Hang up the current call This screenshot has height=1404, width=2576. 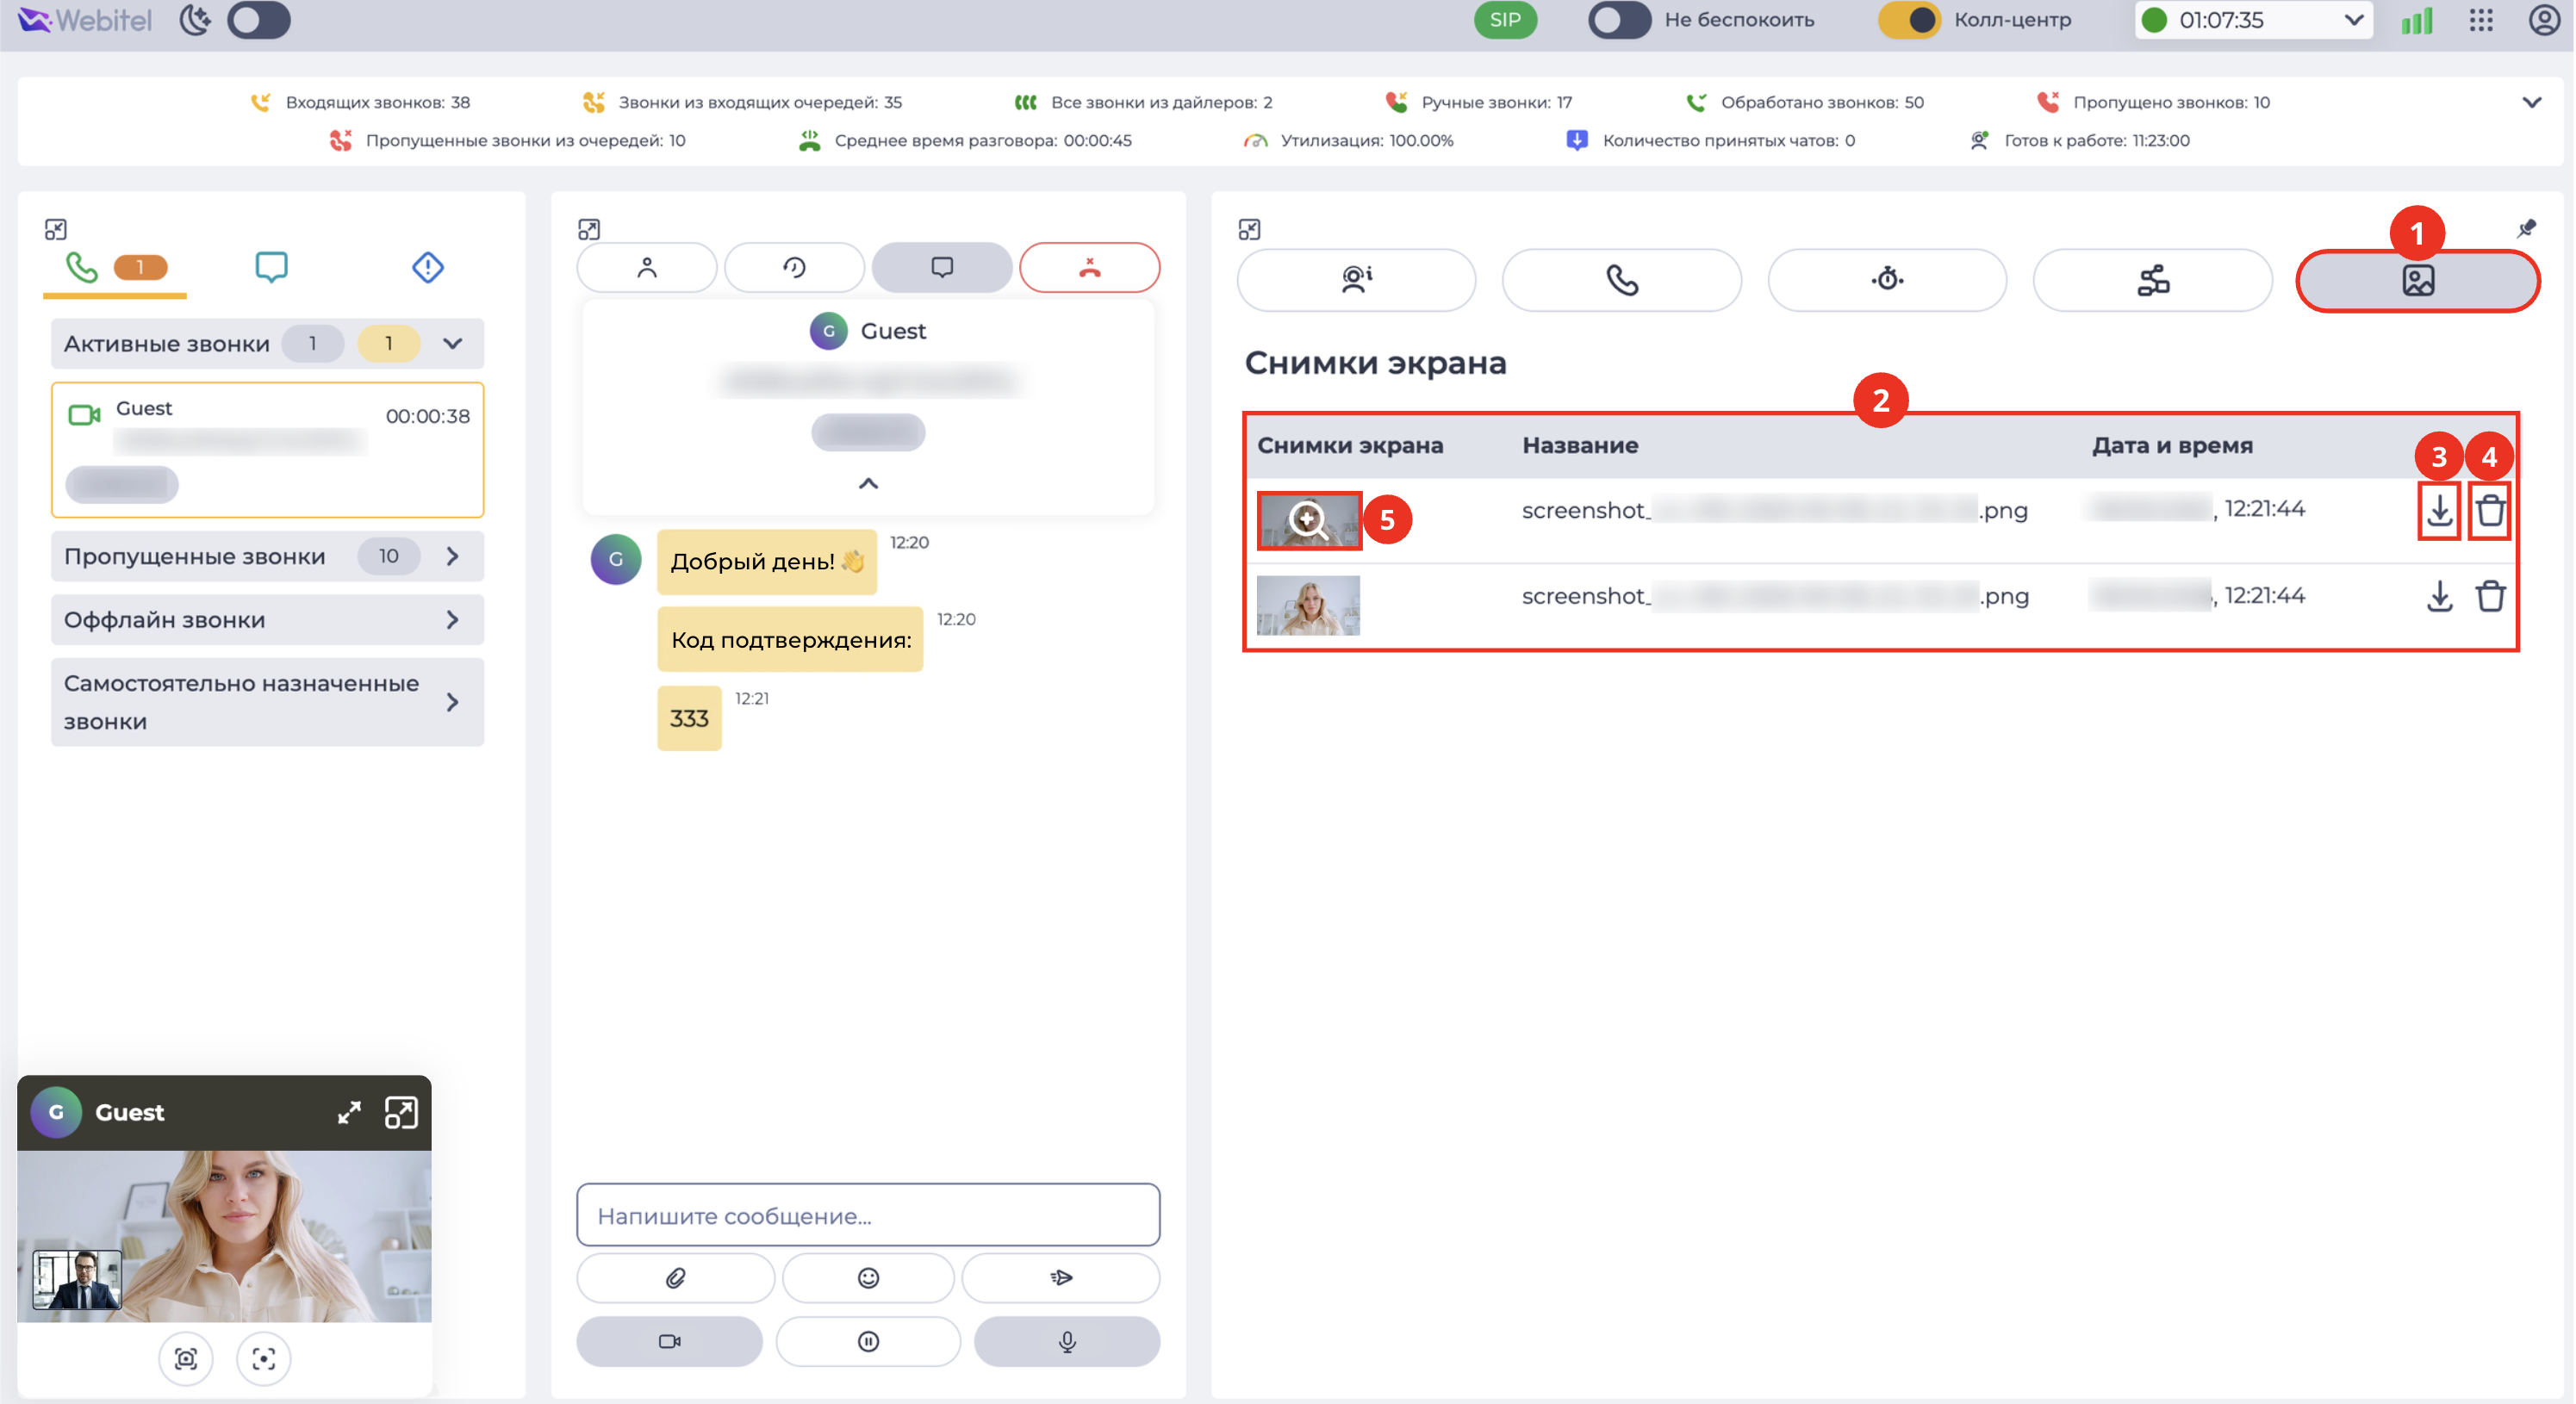point(1089,268)
